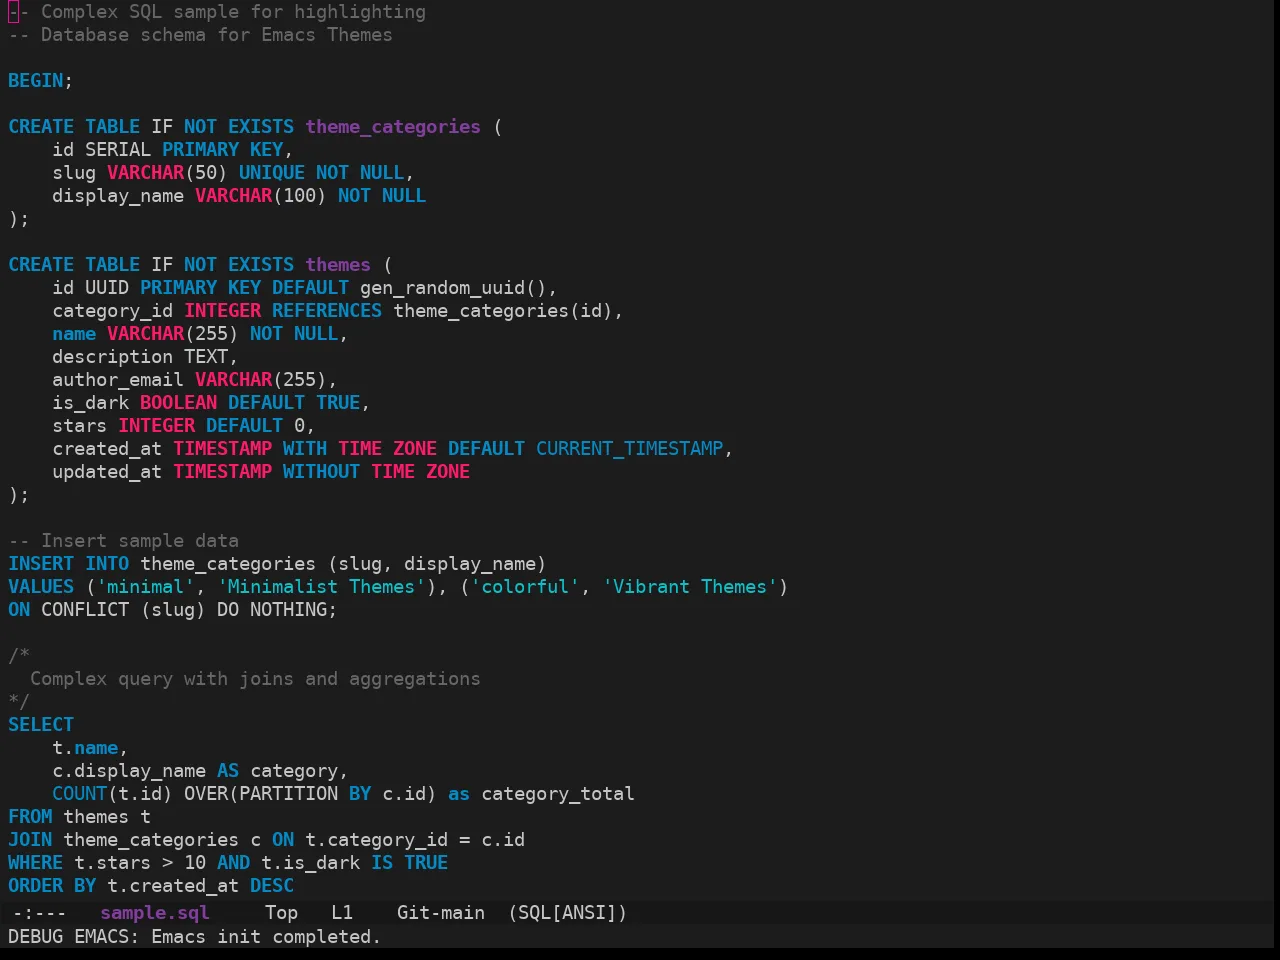Click category_total alias
This screenshot has width=1280, height=960.
pos(558,794)
